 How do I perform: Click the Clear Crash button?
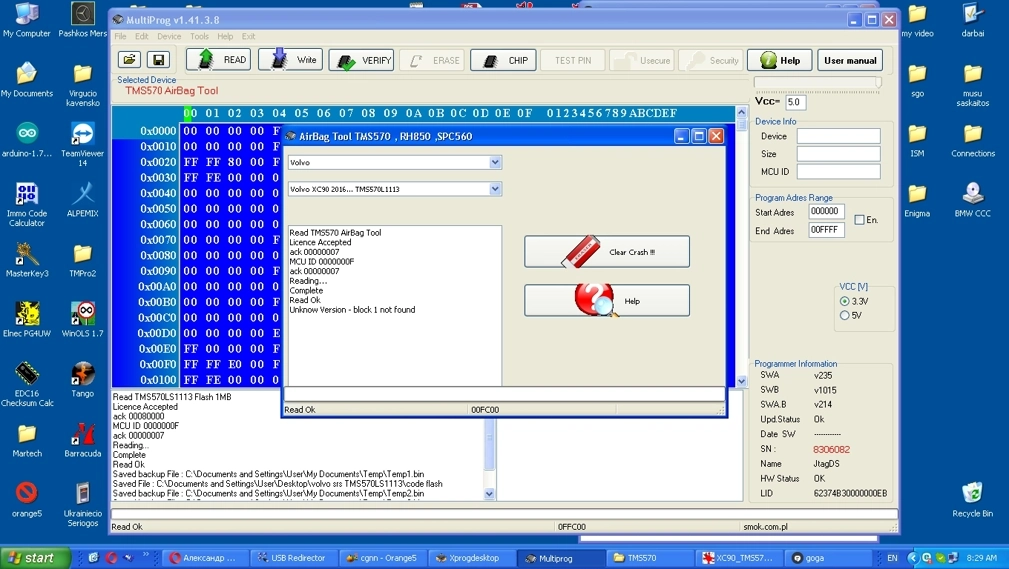[x=607, y=252]
